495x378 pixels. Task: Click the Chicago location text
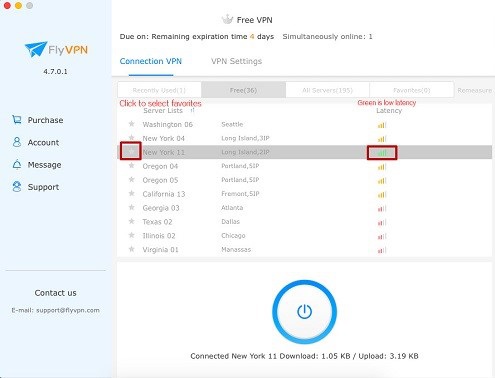tap(233, 236)
